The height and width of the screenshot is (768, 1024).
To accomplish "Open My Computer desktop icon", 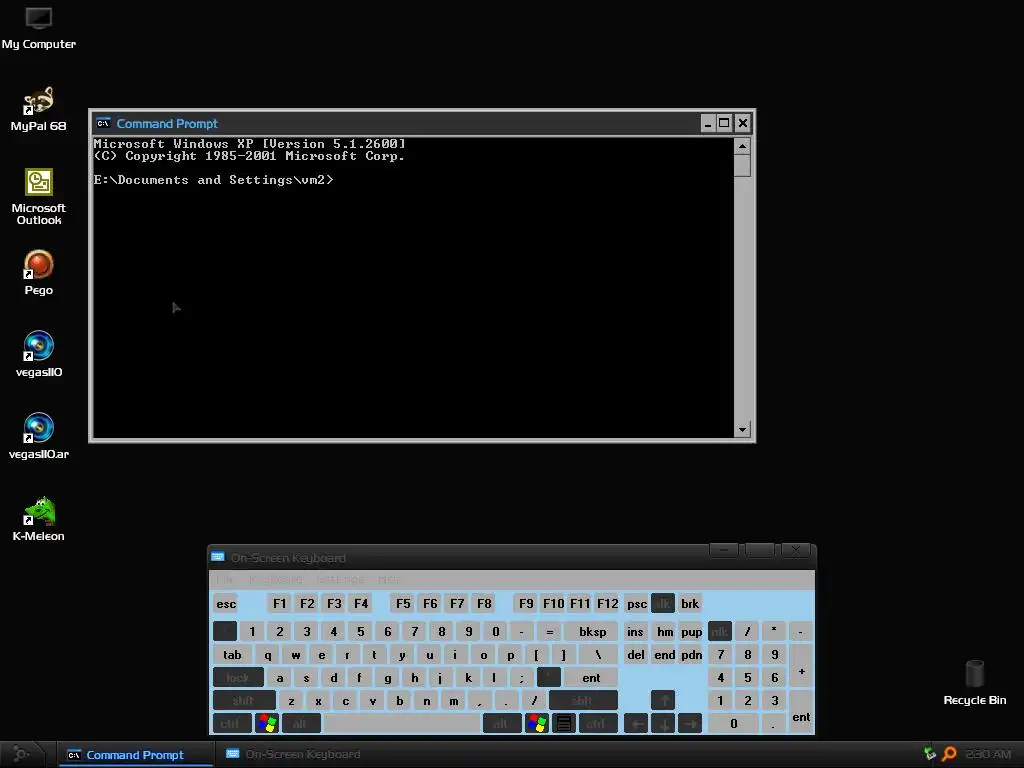I will (x=39, y=27).
